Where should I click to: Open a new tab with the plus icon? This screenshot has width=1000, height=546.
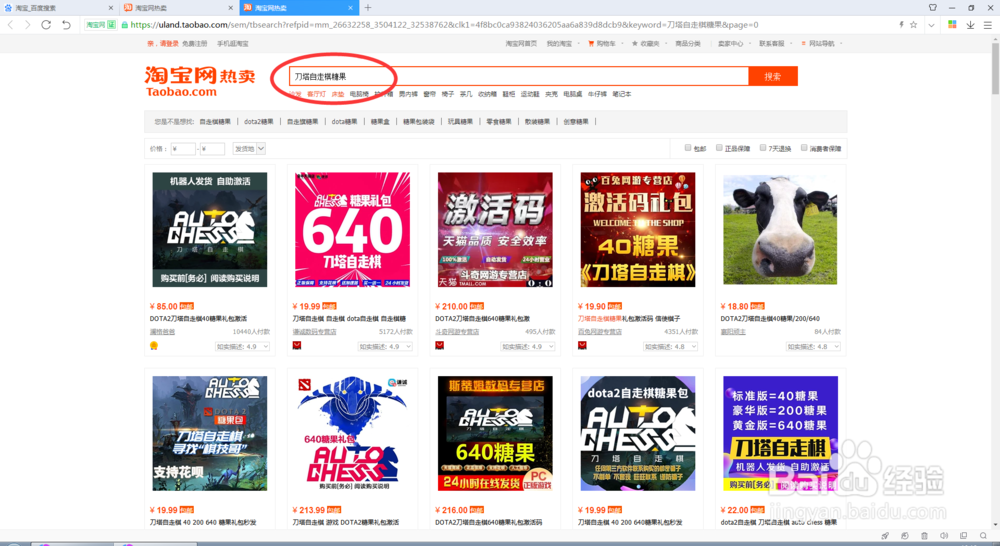[367, 8]
